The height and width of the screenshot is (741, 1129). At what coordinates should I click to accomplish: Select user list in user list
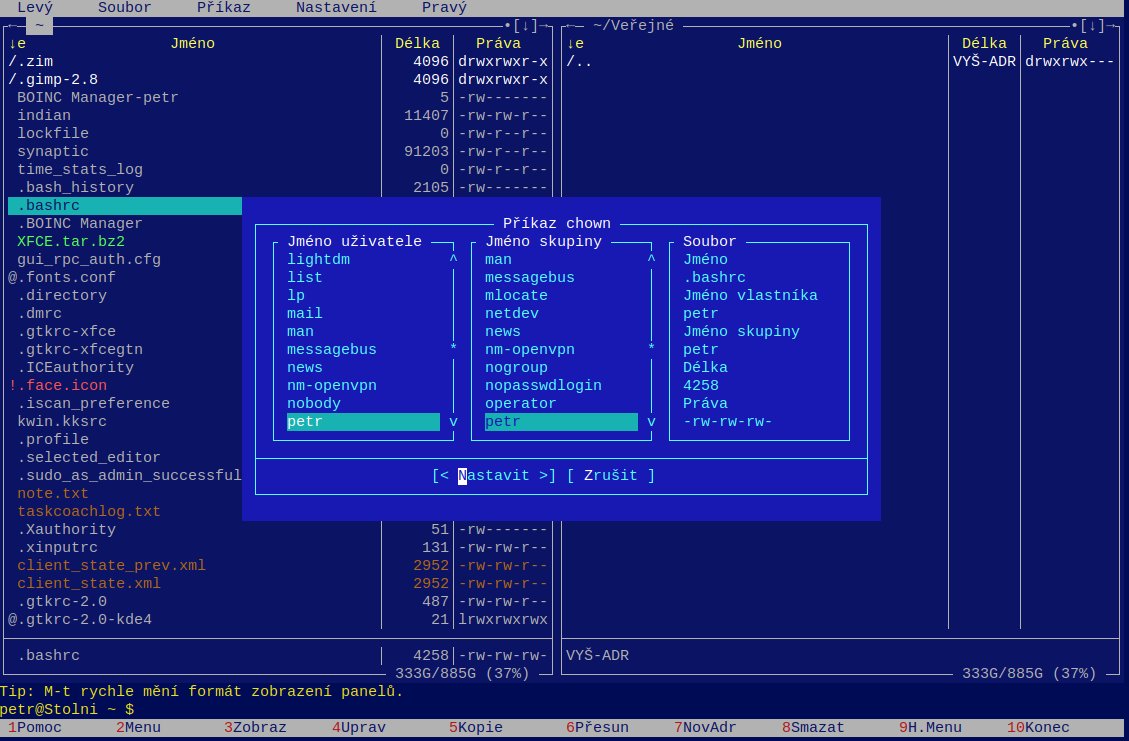305,277
